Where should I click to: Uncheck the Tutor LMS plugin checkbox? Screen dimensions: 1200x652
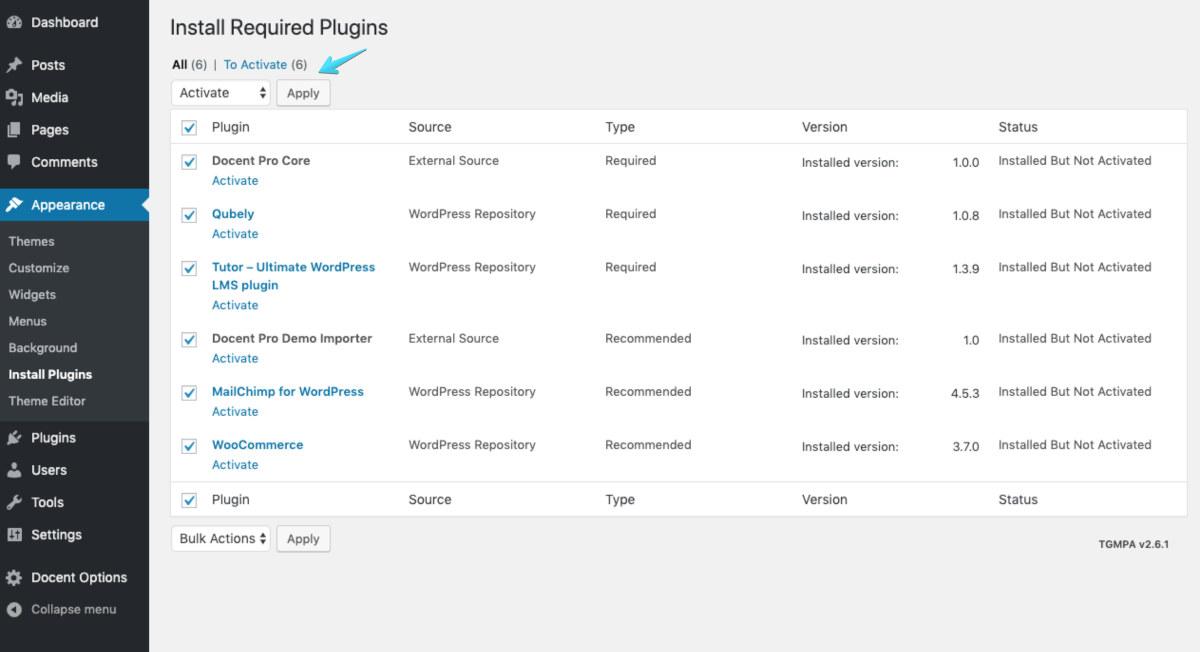[x=189, y=268]
